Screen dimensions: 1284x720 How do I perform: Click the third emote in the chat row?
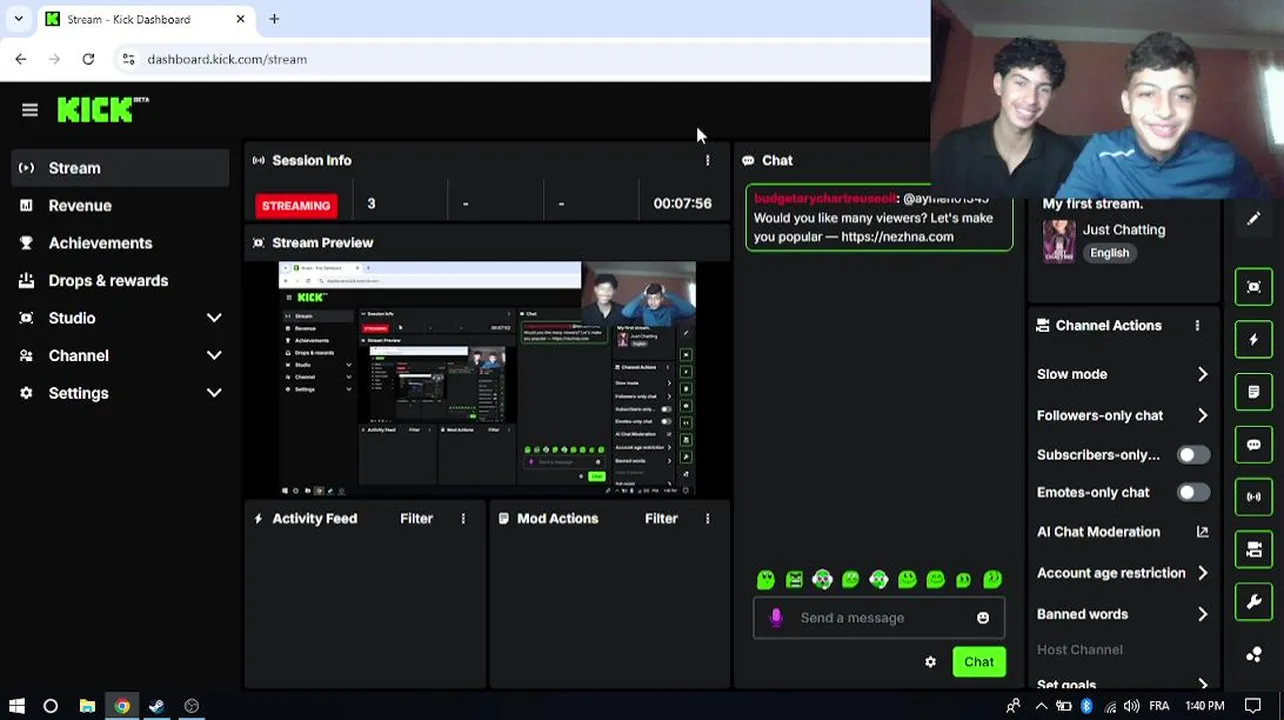(x=822, y=579)
